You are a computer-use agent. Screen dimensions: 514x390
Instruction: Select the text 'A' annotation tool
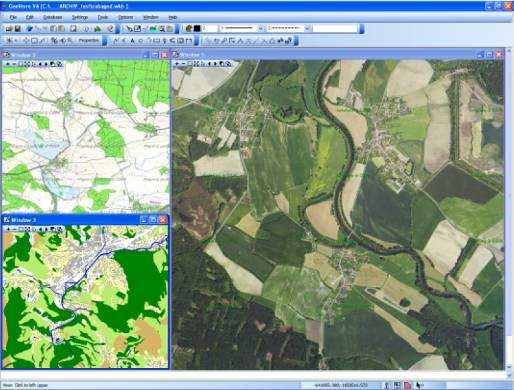[x=132, y=41]
